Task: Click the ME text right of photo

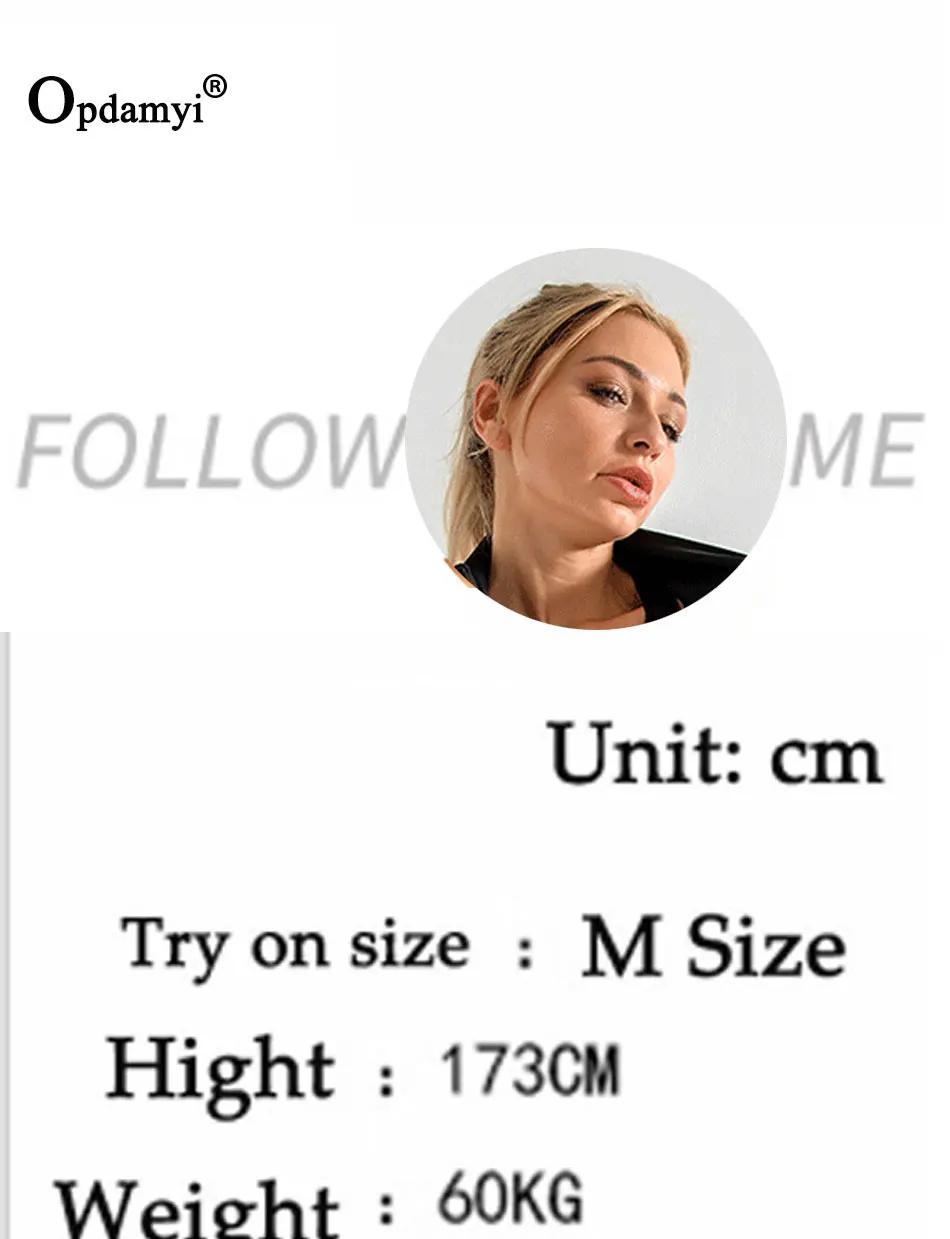Action: [856, 452]
